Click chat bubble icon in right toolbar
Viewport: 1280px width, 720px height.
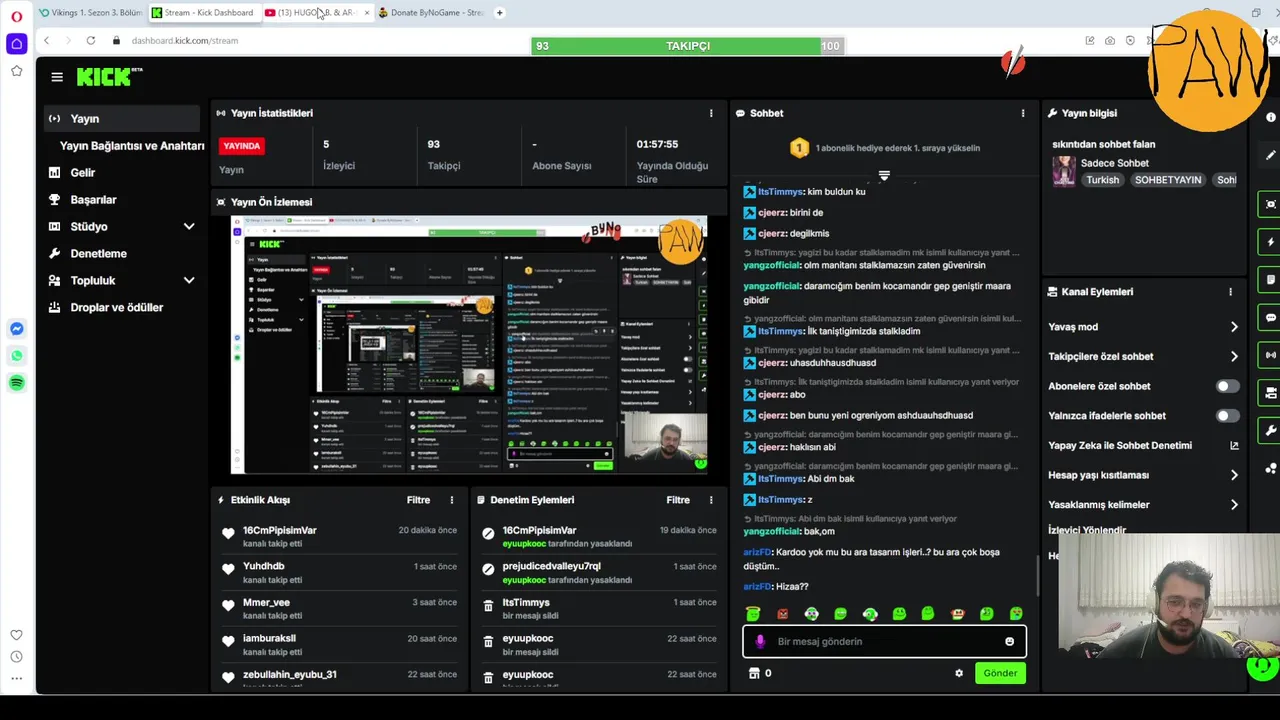tap(1270, 318)
